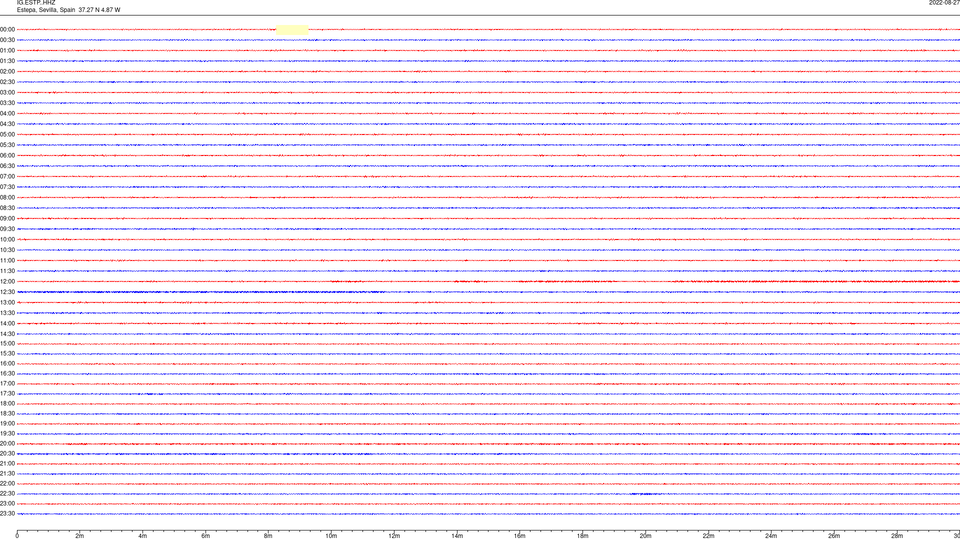Click the '20:30' row label
This screenshot has width=960, height=540.
(7, 454)
